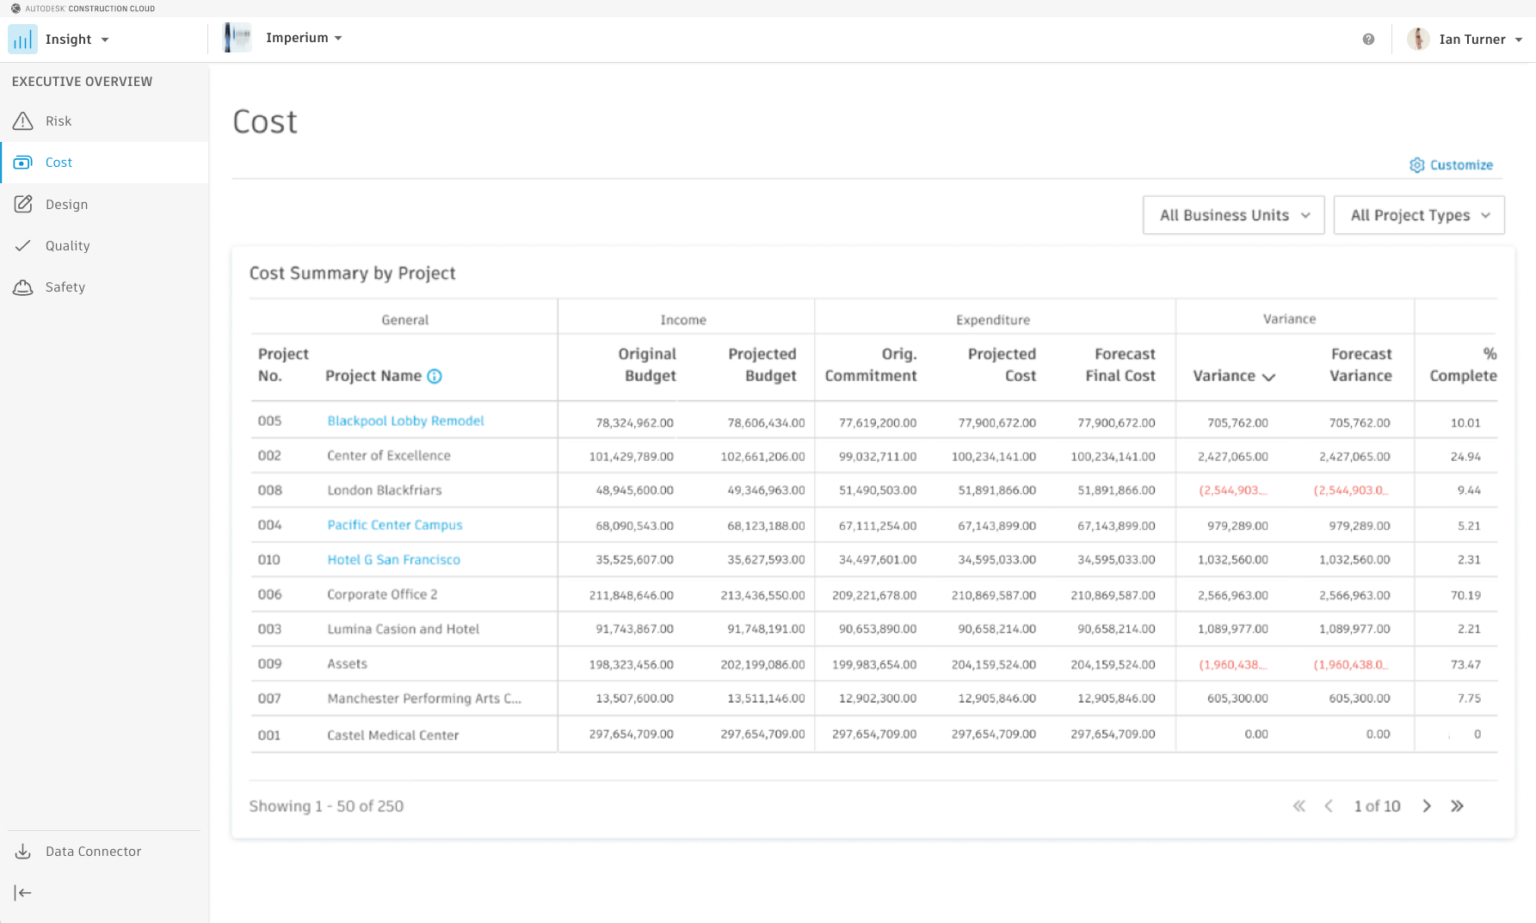This screenshot has width=1536, height=923.
Task: Open the help question mark icon
Action: point(1368,40)
